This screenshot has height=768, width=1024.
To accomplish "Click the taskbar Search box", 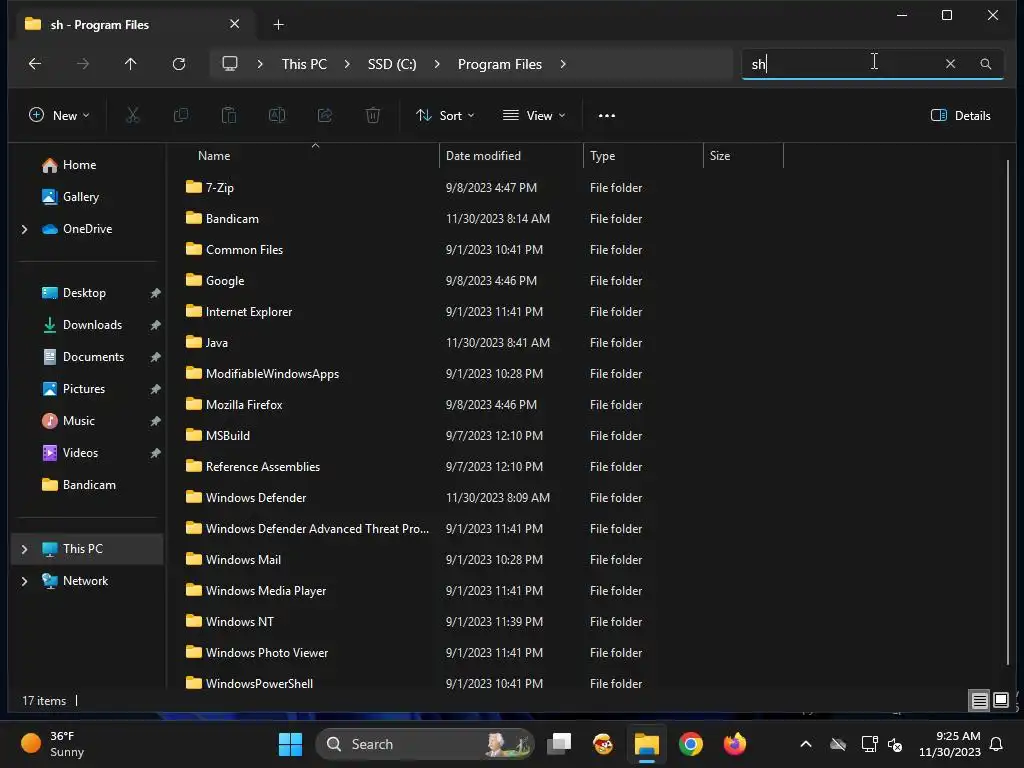I will click(x=424, y=744).
